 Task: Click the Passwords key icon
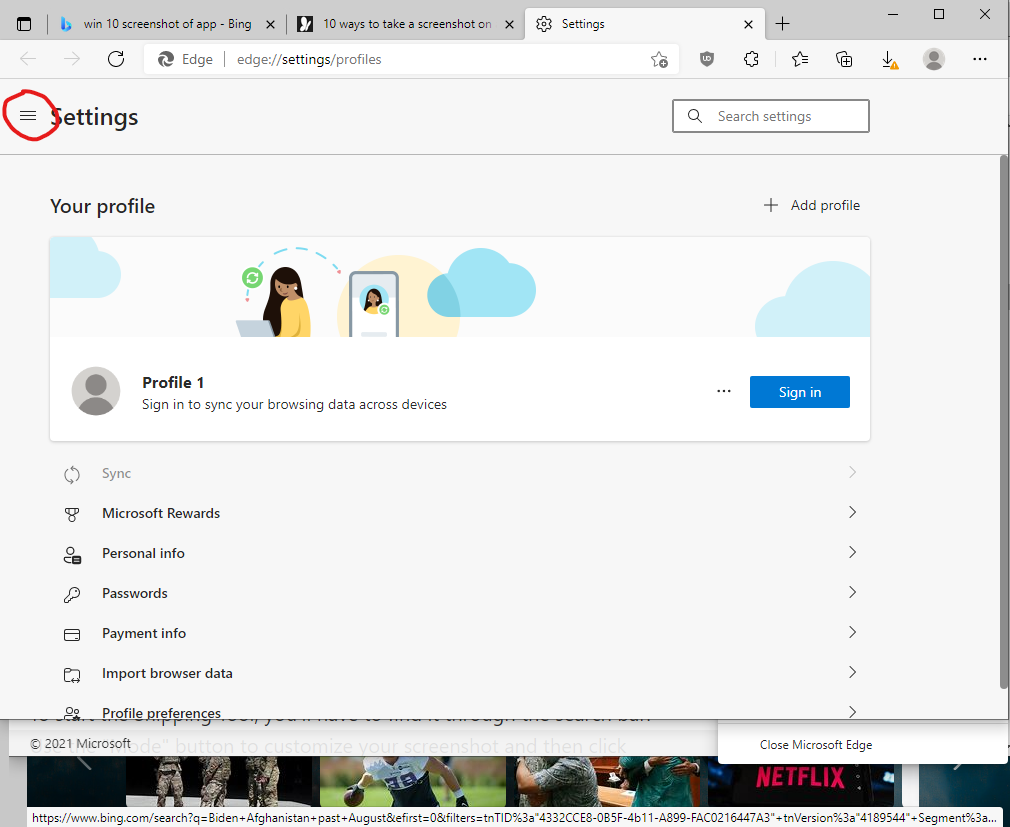click(72, 594)
